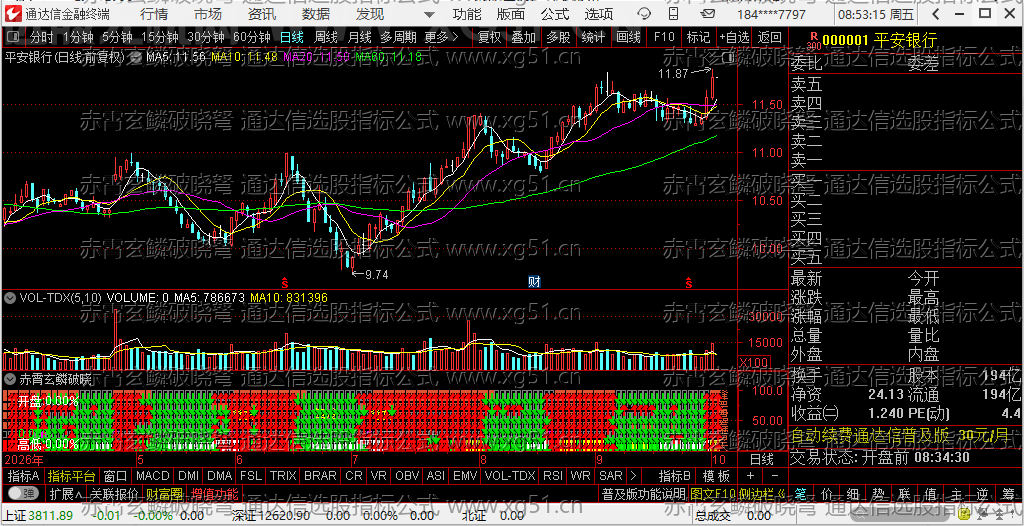Open the 版面 menu
The width and height of the screenshot is (1024, 526).
pyautogui.click(x=511, y=14)
